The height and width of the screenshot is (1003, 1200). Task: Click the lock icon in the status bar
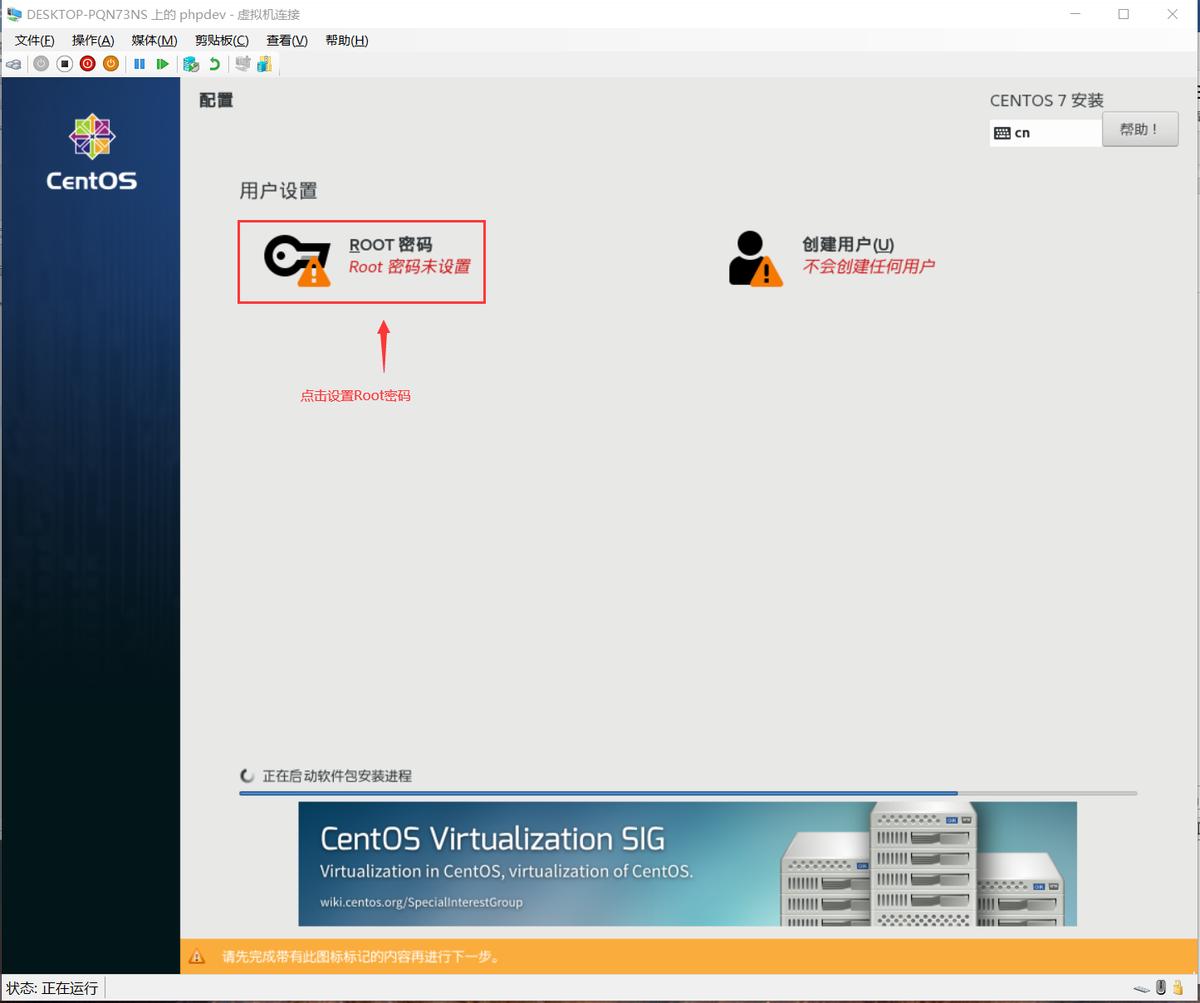(x=1178, y=988)
